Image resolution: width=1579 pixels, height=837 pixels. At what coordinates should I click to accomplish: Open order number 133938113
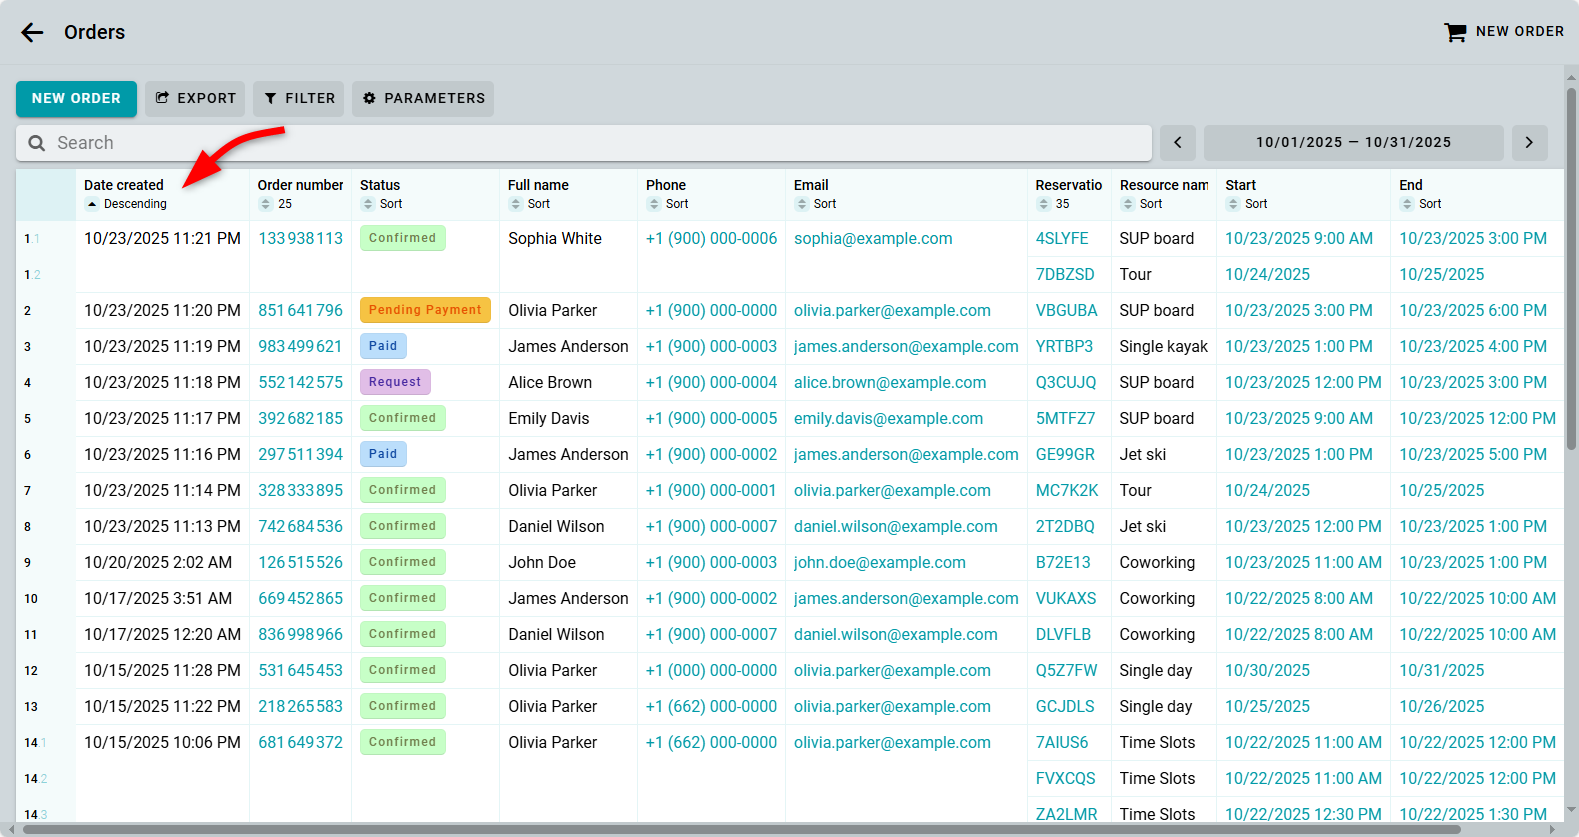tap(300, 238)
